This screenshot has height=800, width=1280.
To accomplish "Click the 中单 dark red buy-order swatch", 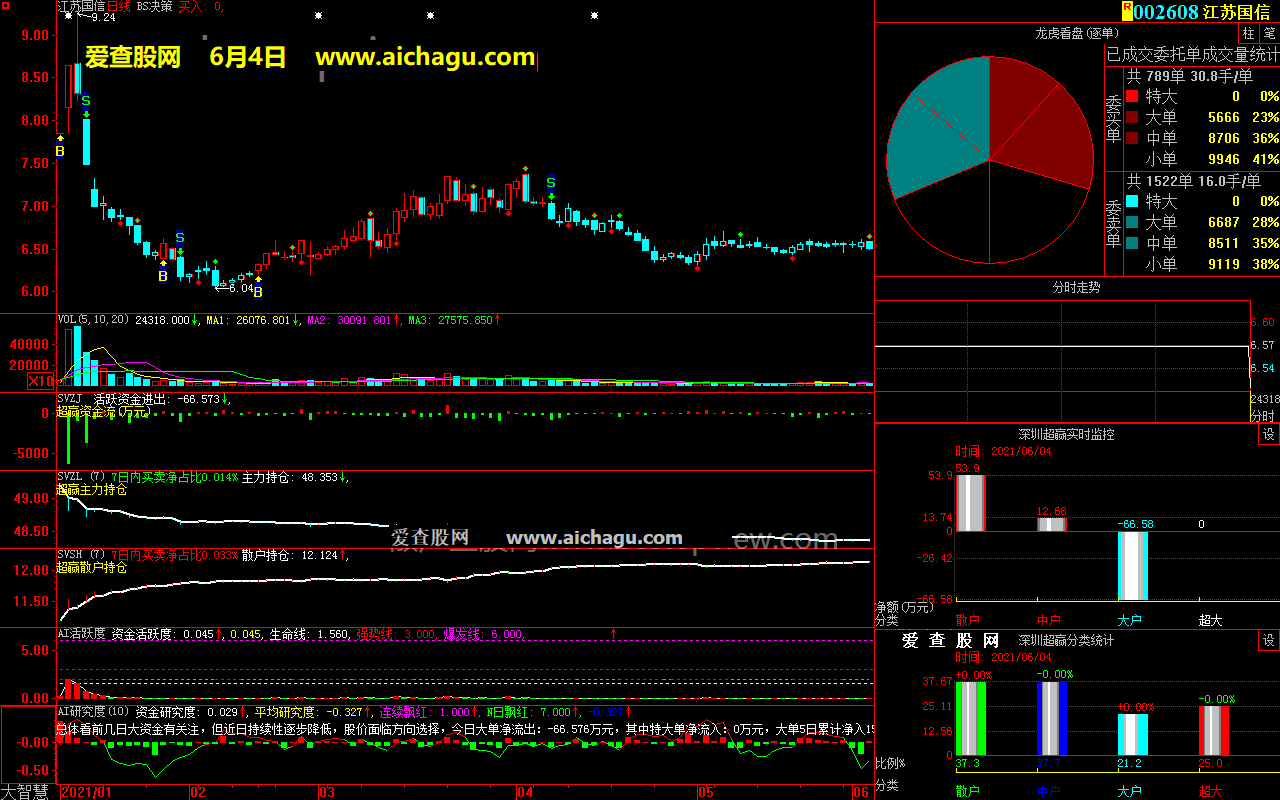I will 1132,139.
